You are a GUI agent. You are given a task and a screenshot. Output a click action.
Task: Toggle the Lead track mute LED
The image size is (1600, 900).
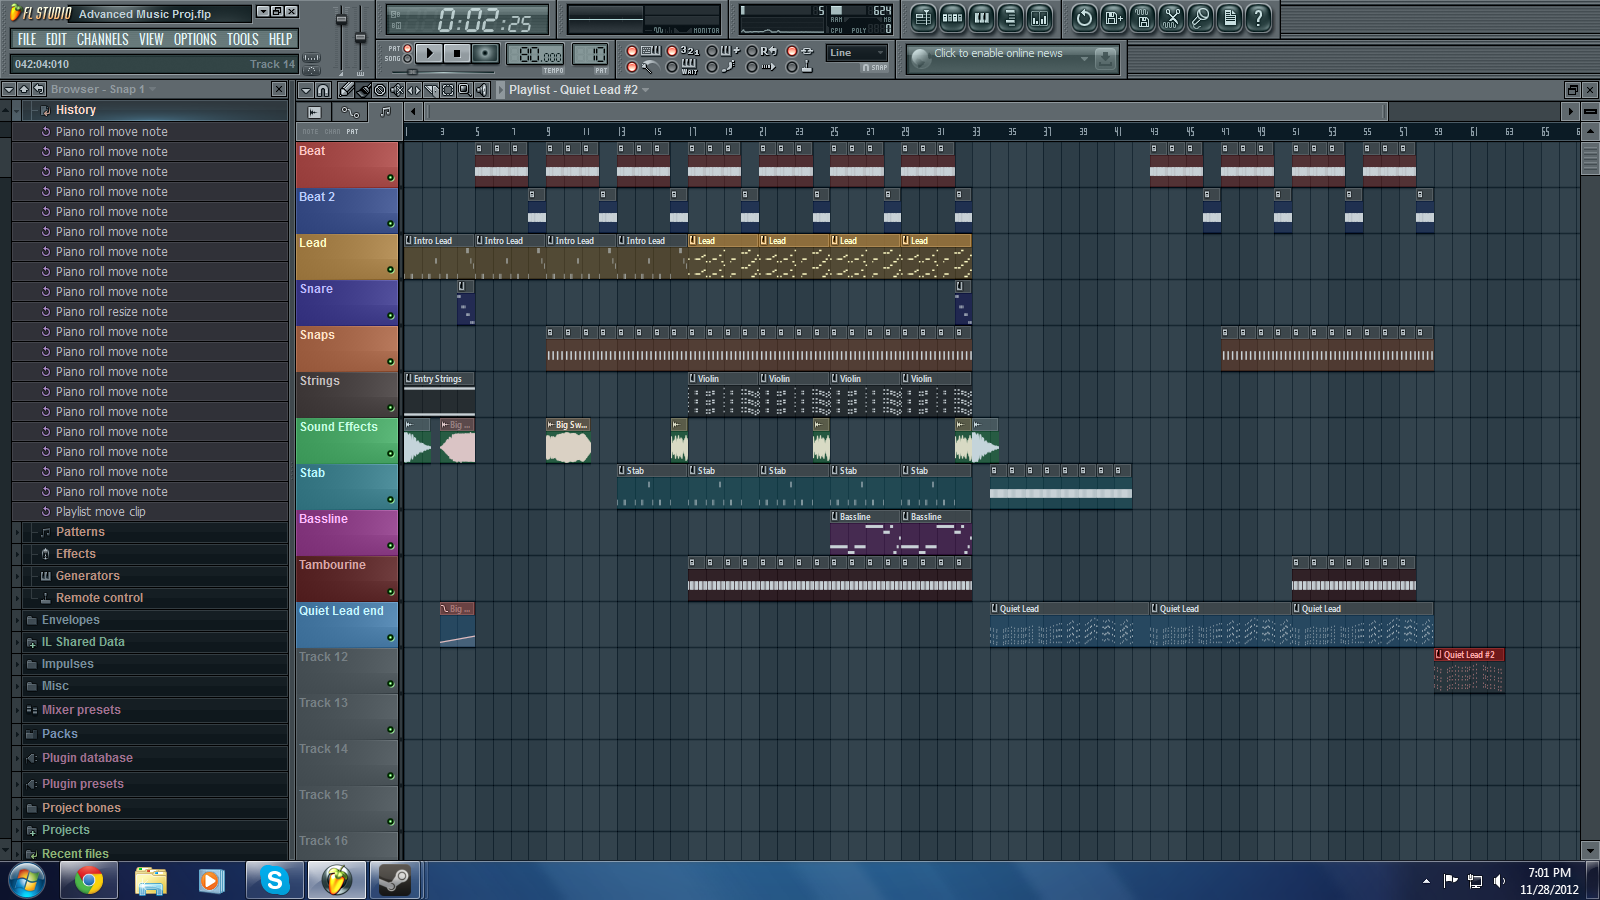click(x=390, y=270)
